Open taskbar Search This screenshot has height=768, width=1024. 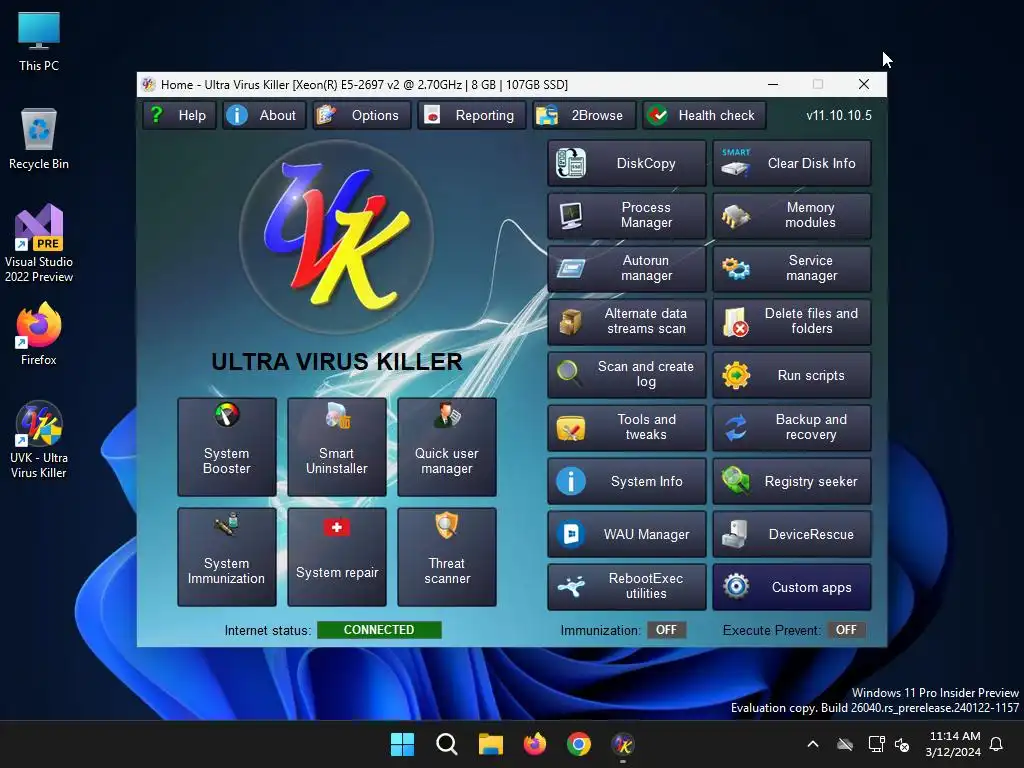(x=447, y=744)
